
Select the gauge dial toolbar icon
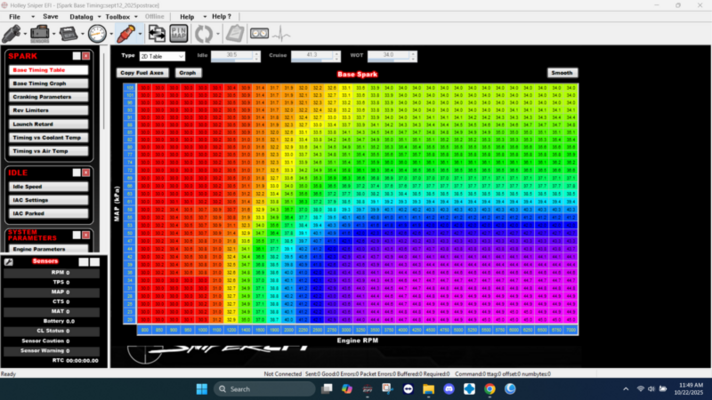point(97,34)
